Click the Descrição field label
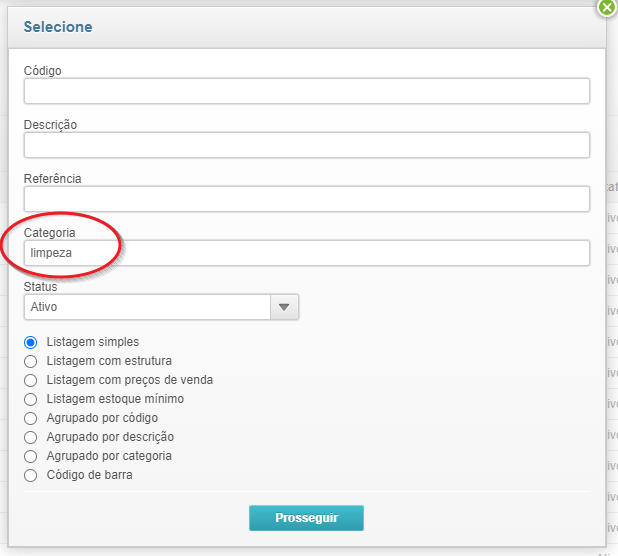The width and height of the screenshot is (618, 556). [x=51, y=125]
